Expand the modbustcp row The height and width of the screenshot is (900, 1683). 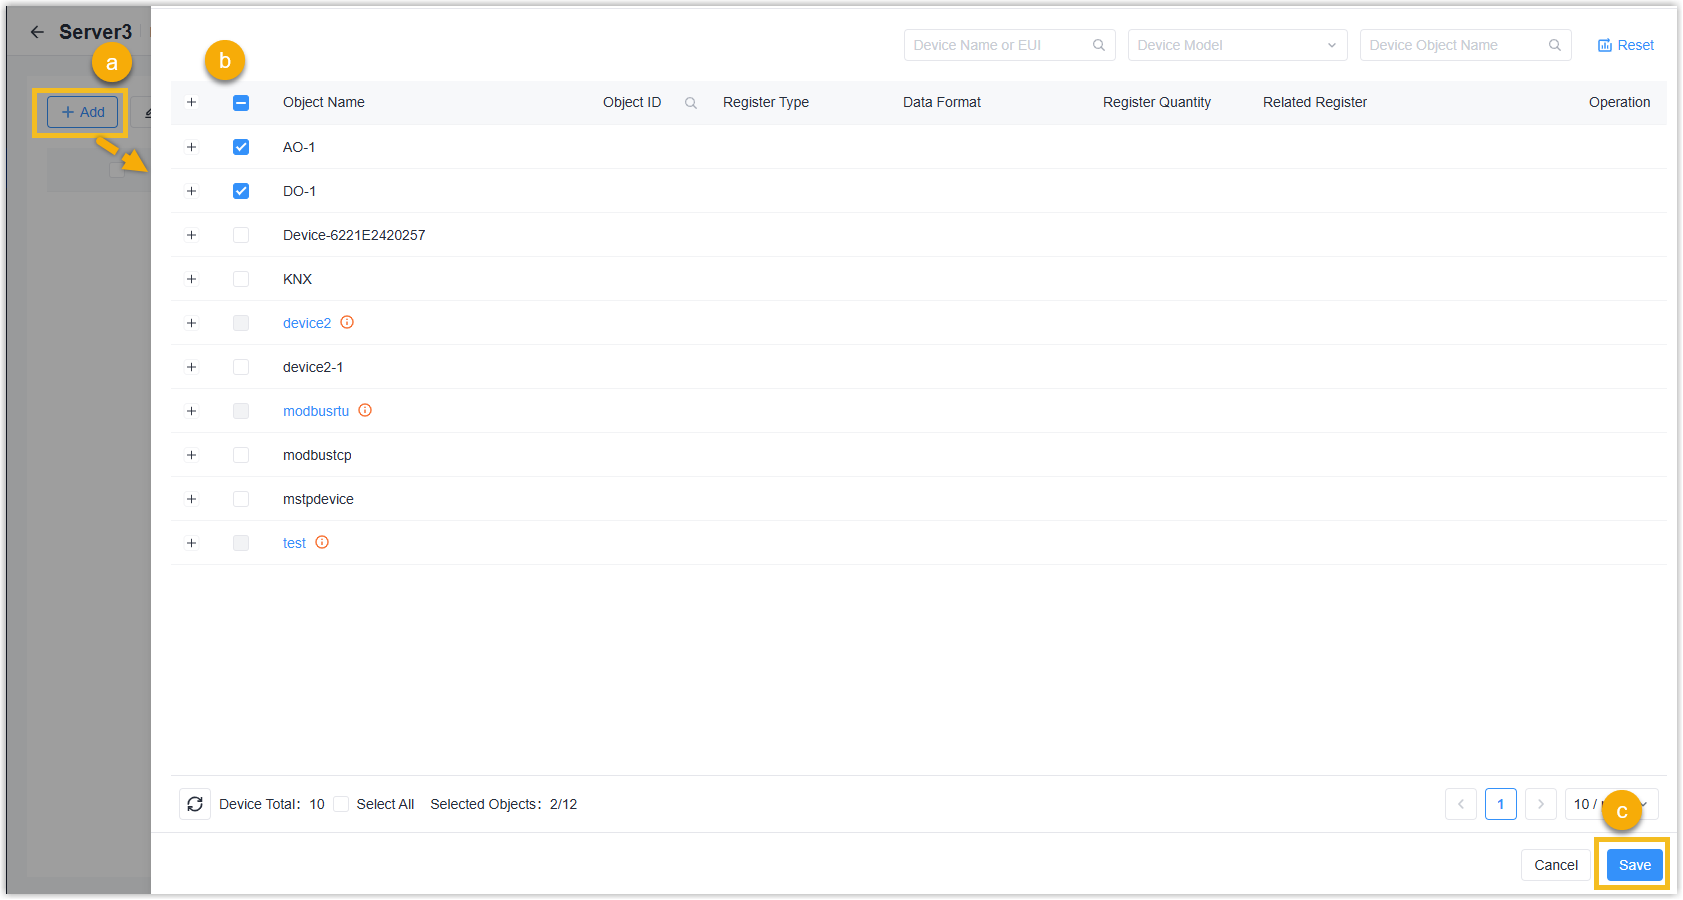[x=191, y=455]
